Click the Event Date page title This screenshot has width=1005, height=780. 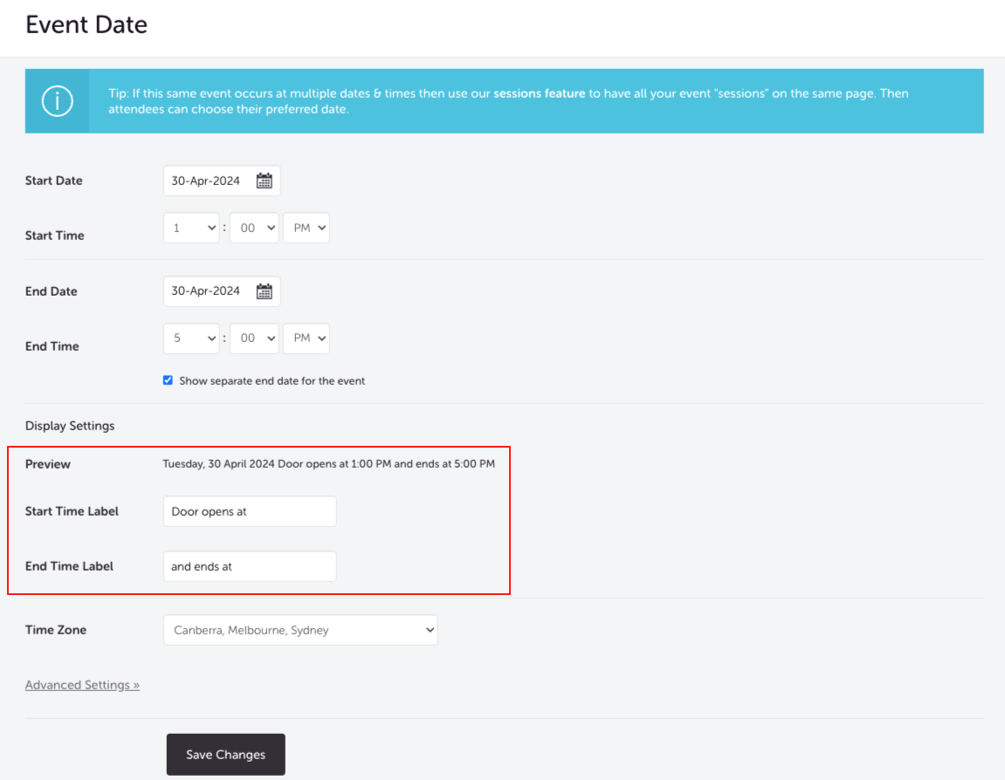(87, 24)
